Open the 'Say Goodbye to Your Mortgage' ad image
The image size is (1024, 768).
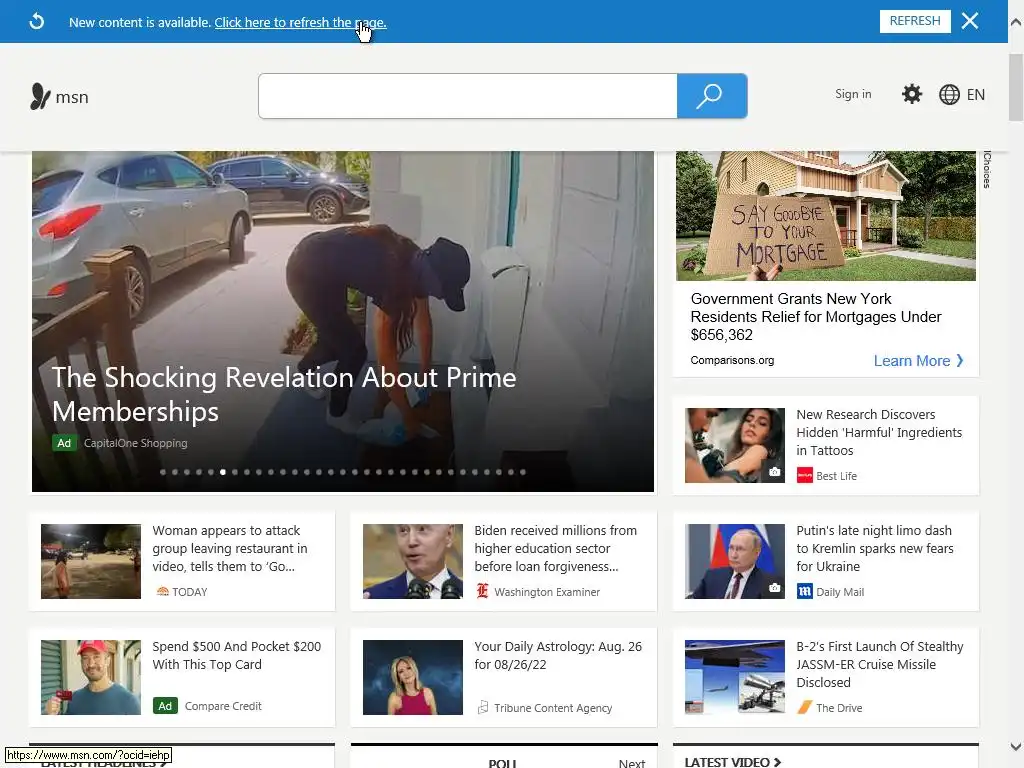[825, 216]
